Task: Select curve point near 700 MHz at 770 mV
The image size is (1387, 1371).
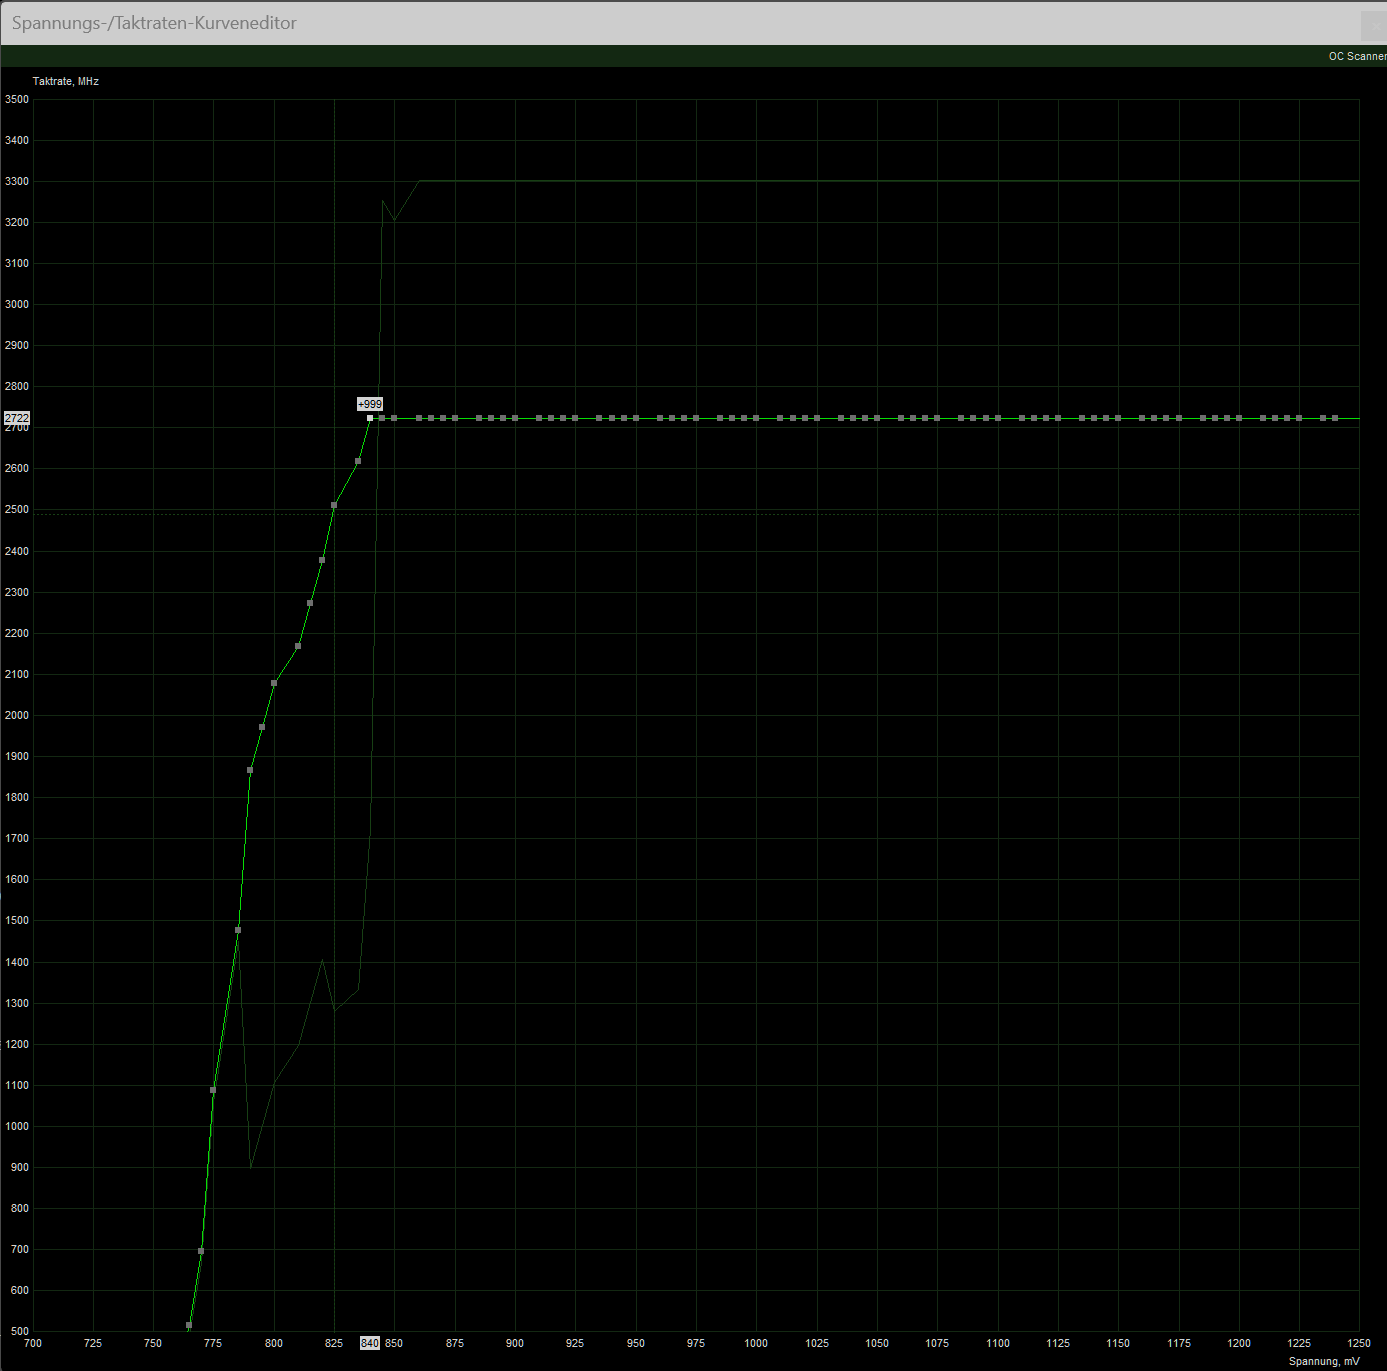Action: click(201, 1250)
